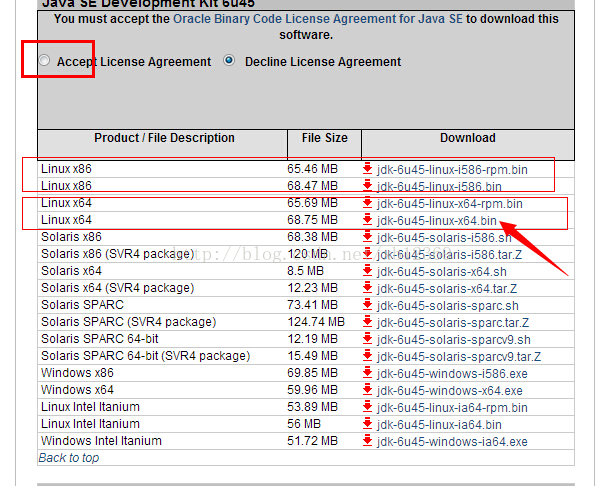Click download icon for jdk-6u45-windows-x64.exe
The width and height of the screenshot is (604, 486).
click(367, 390)
